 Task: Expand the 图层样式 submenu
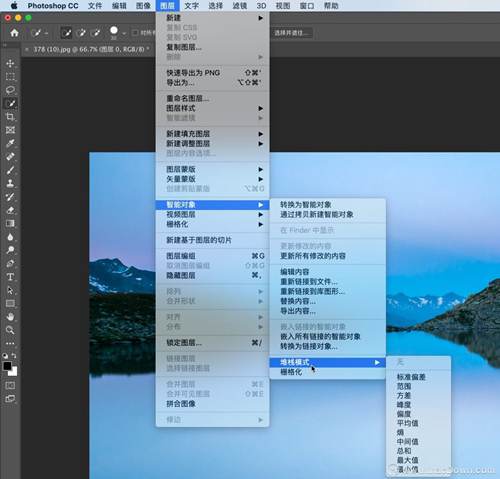[x=212, y=108]
